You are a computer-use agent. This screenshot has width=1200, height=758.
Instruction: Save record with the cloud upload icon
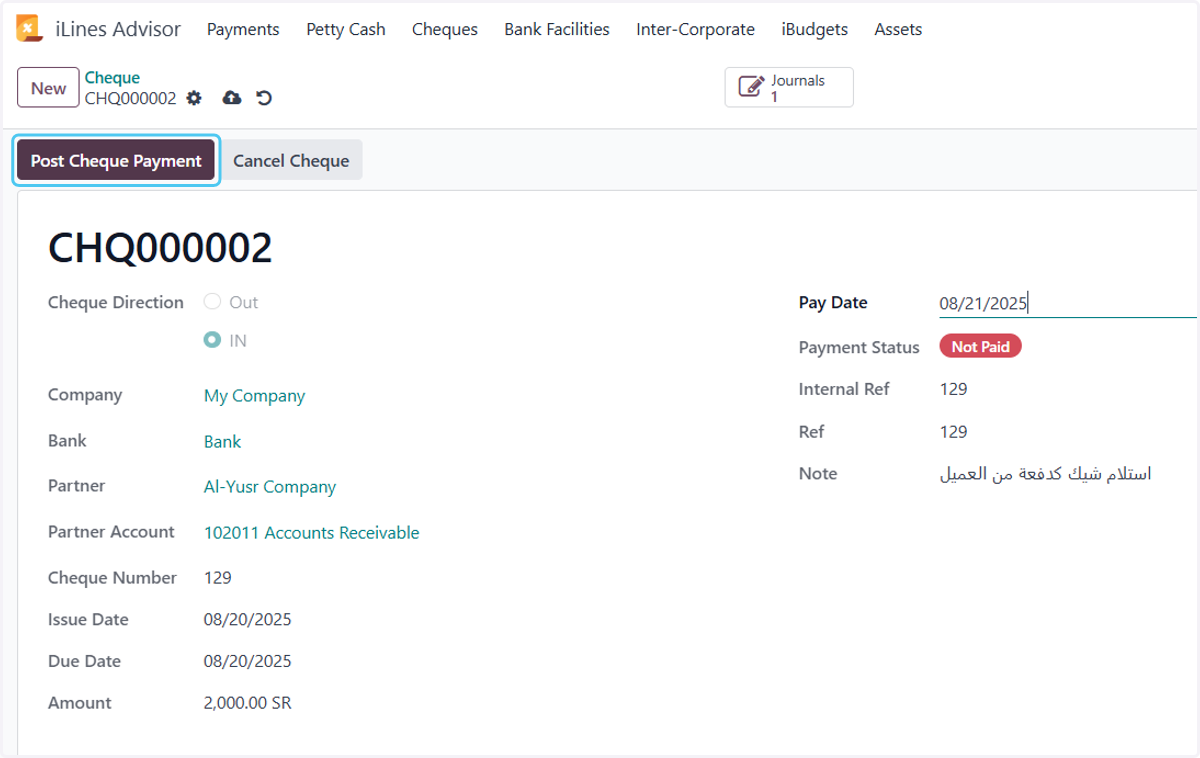(x=232, y=98)
